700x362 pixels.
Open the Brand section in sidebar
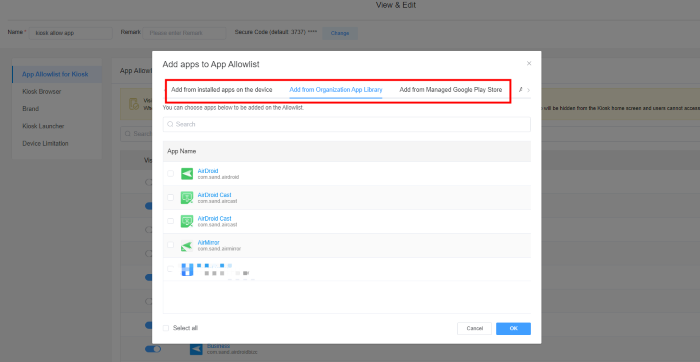[x=30, y=108]
